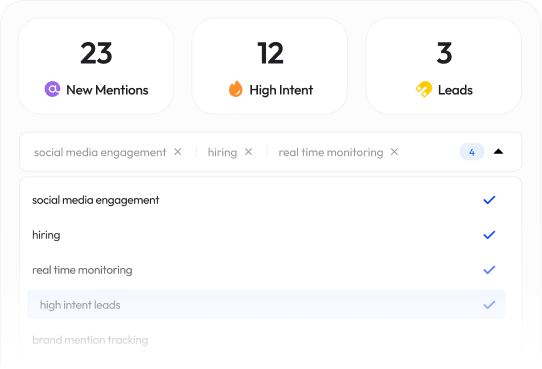
Task: Collapse the keyword dropdown with the arrow
Action: tap(498, 152)
